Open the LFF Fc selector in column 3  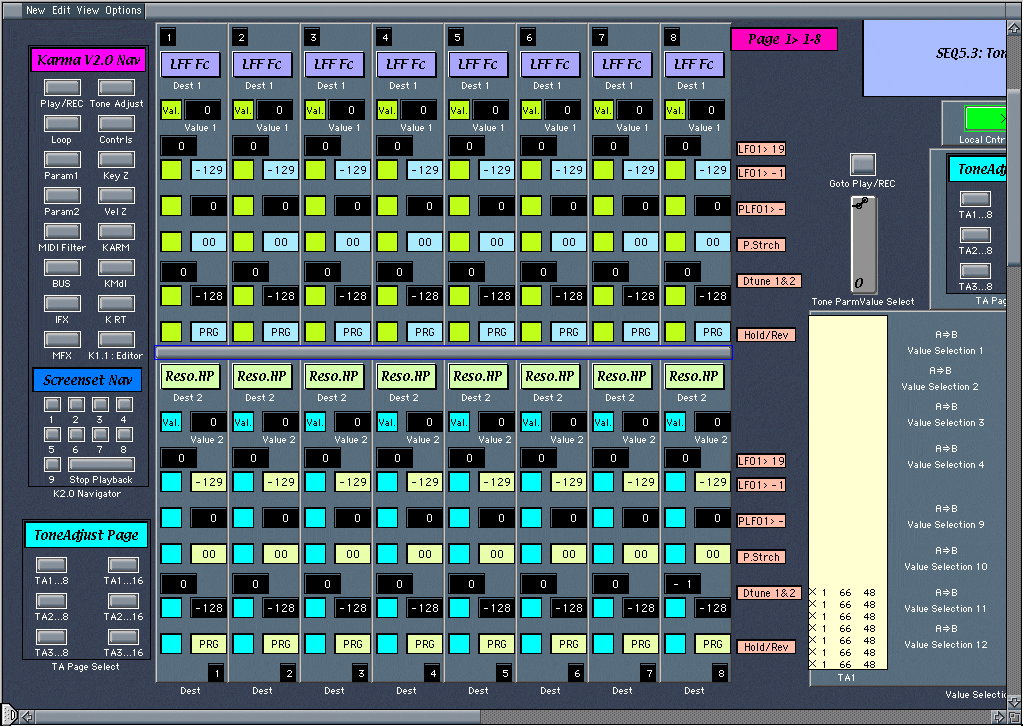pyautogui.click(x=333, y=65)
